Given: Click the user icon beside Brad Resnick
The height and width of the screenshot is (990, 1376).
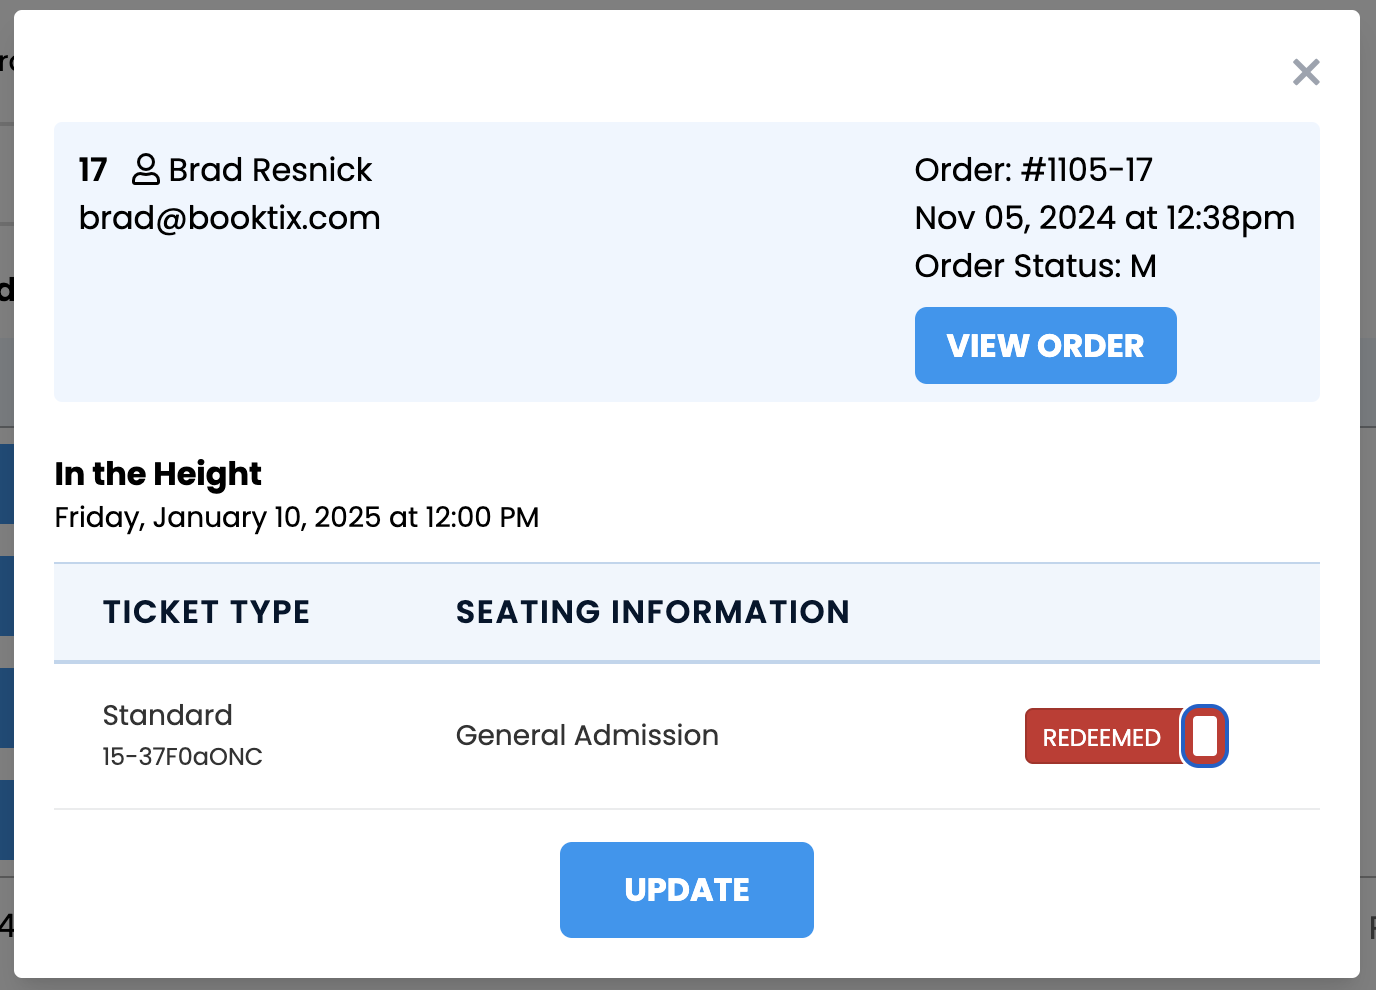Looking at the screenshot, I should pos(146,170).
